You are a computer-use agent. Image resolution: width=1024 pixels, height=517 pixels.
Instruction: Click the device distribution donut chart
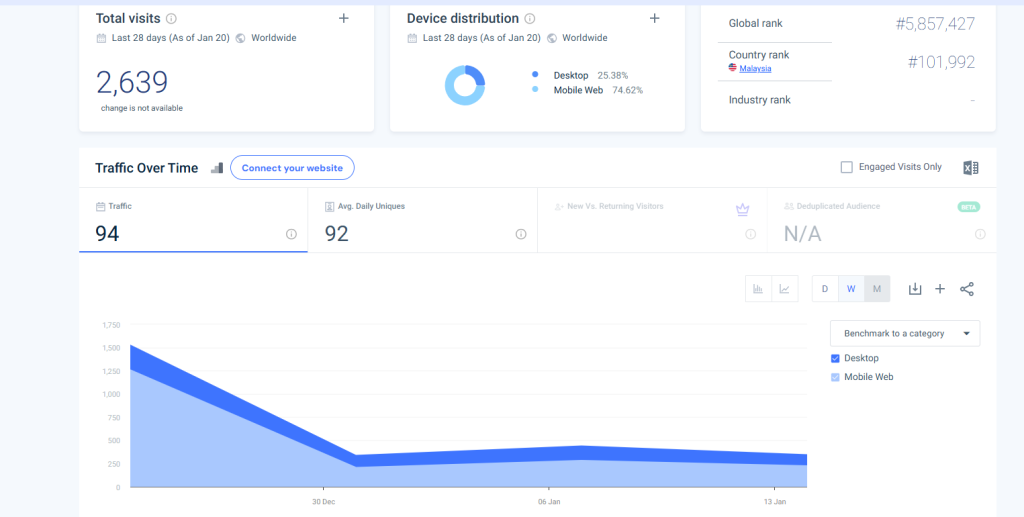point(465,85)
